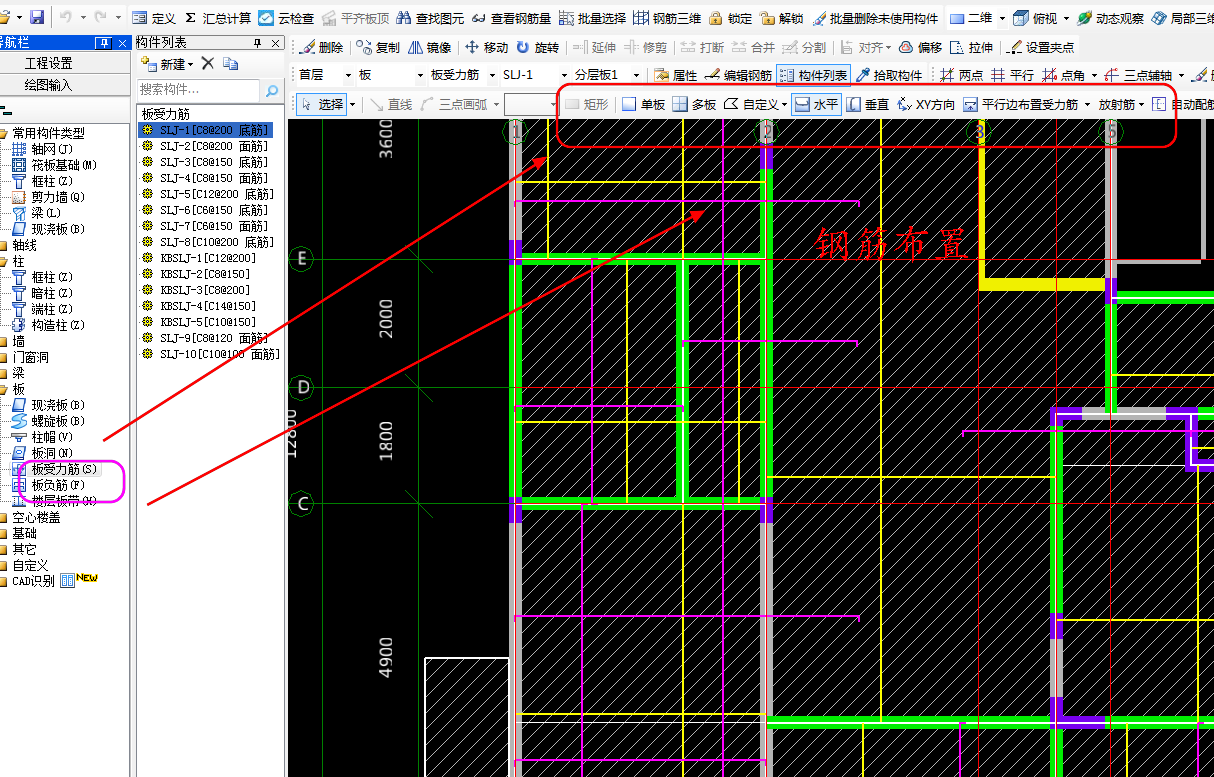
Task: Click the 拉伸 stretch tool
Action: 971,48
